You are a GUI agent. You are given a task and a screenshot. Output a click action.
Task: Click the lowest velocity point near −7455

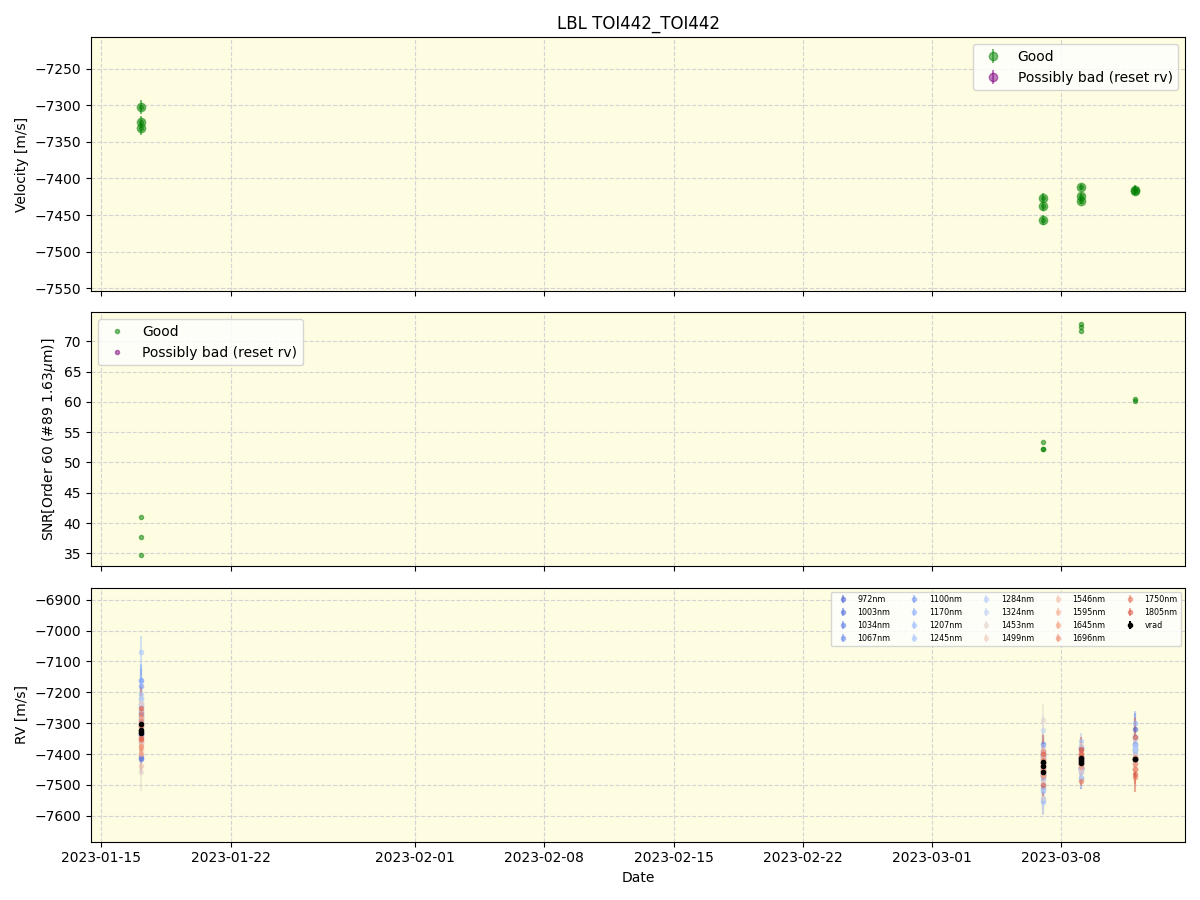[1043, 220]
